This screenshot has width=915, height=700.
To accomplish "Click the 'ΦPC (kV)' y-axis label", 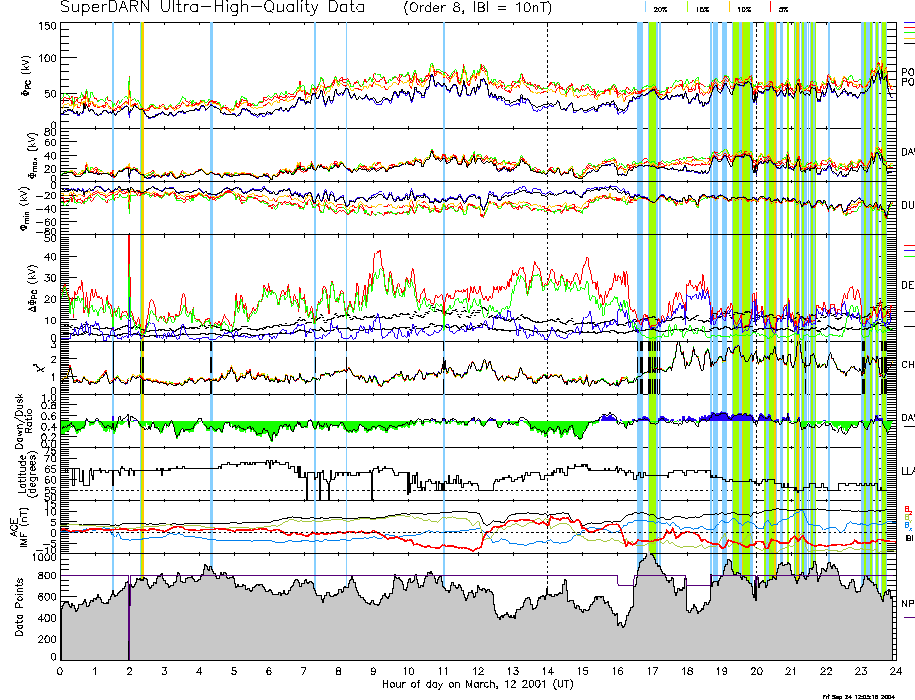I will pyautogui.click(x=27, y=76).
